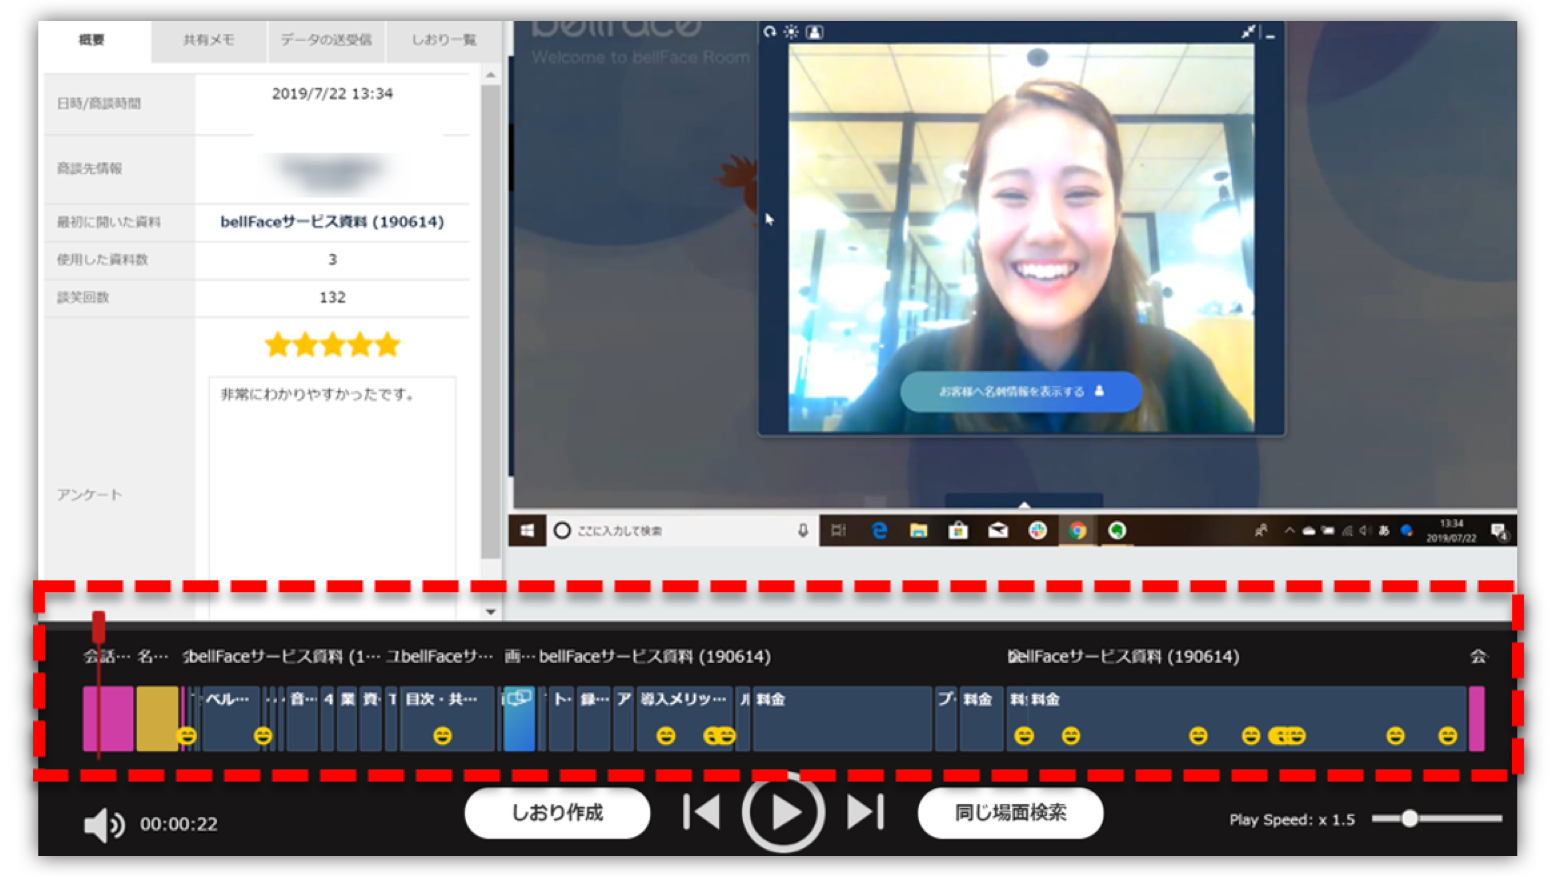This screenshot has height=877, width=1557.
Task: Click the taskbar microphone icon
Action: (x=802, y=530)
